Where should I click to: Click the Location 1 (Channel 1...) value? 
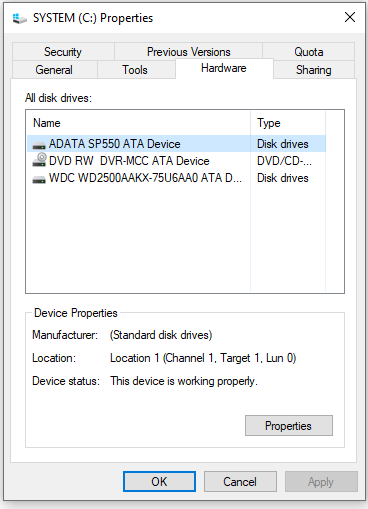point(203,358)
